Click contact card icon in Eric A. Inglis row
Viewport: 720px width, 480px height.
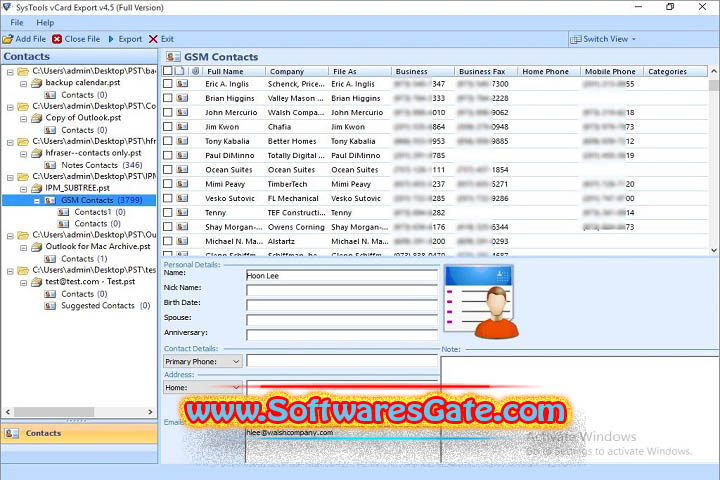pos(182,84)
